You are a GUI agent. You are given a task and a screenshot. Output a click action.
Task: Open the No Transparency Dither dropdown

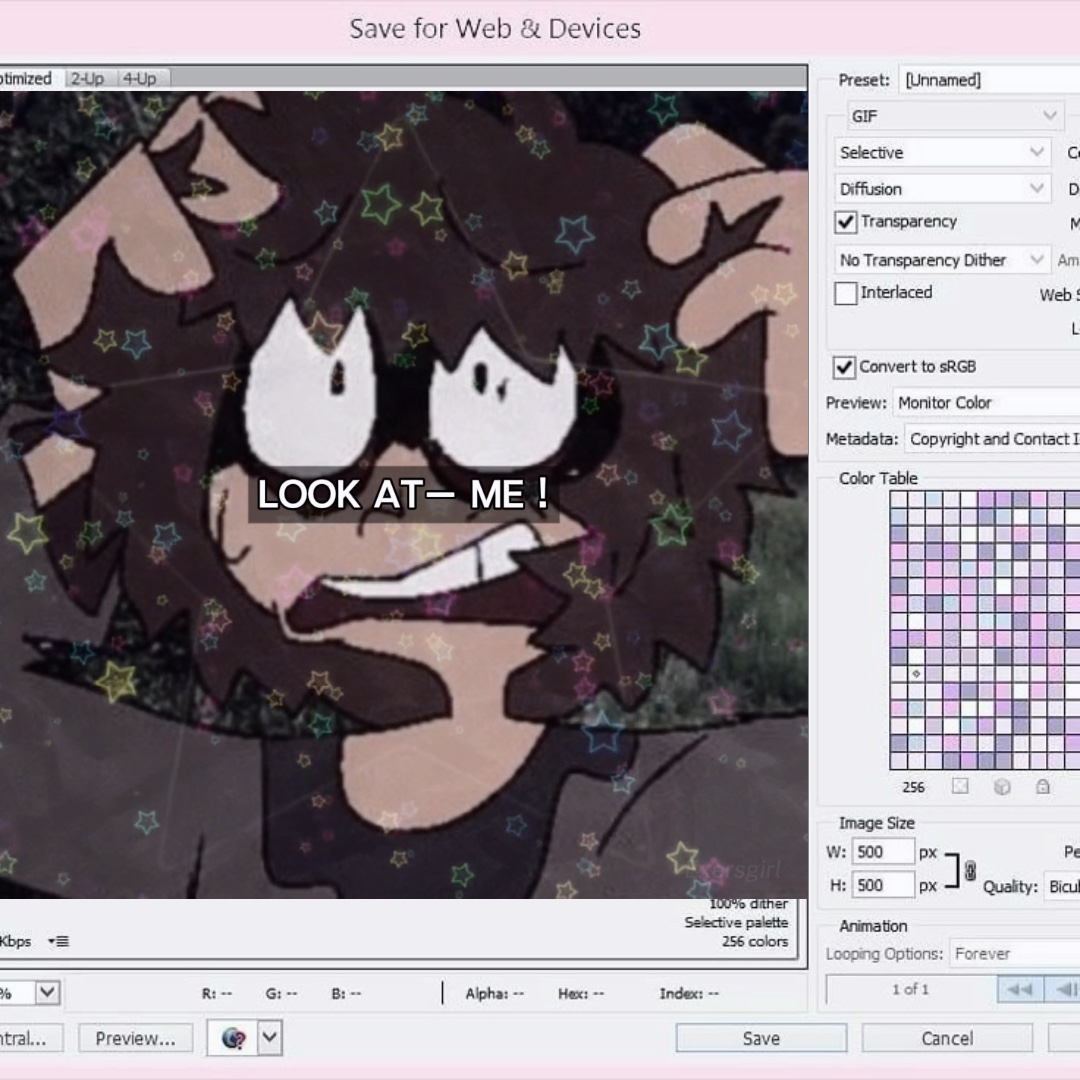coord(942,260)
